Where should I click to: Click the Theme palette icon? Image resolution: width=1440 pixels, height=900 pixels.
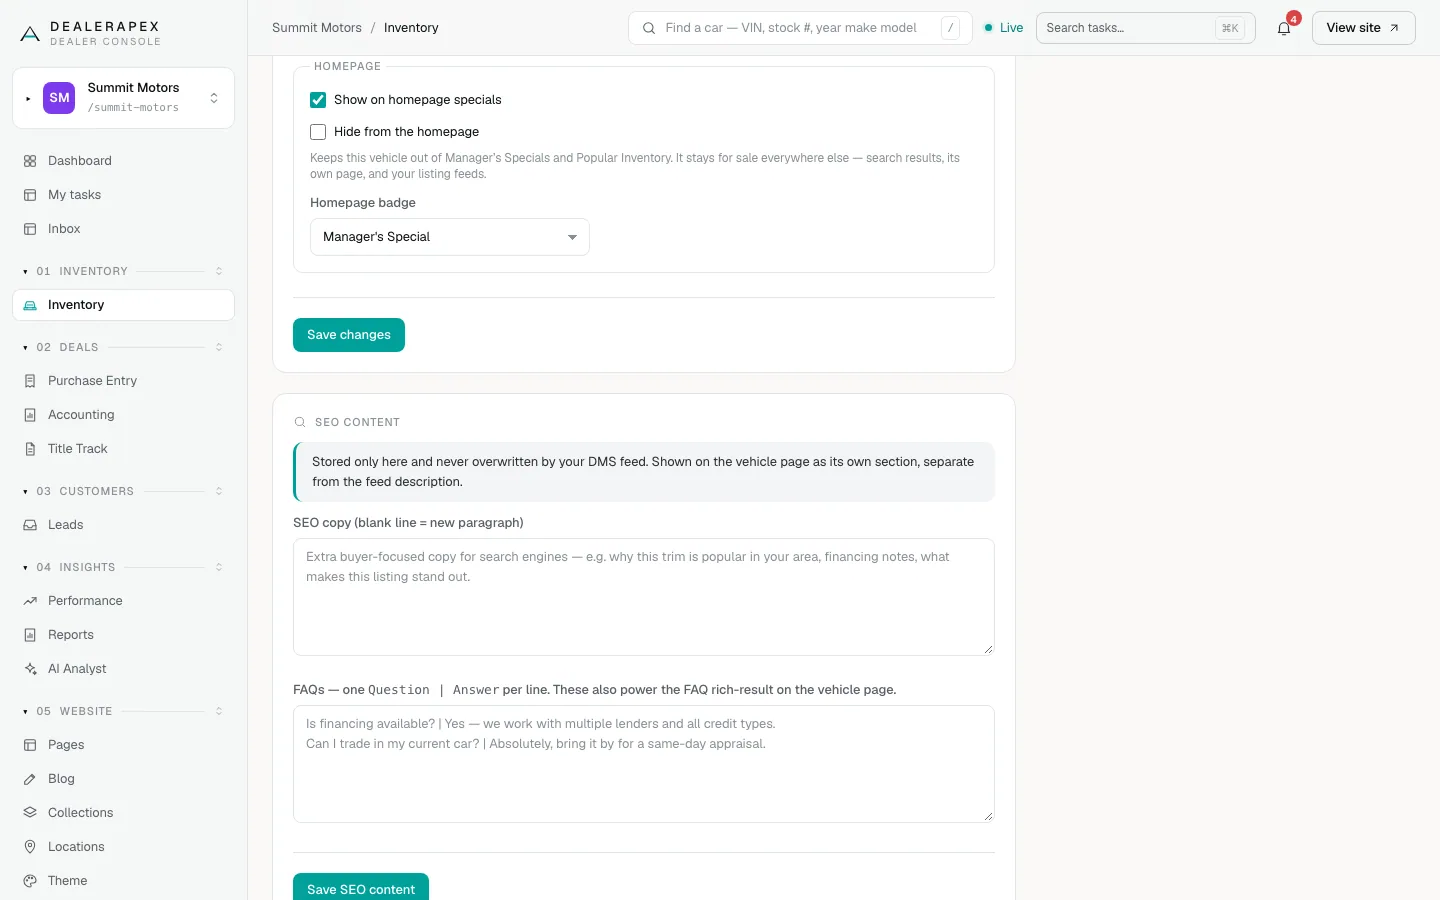30,881
